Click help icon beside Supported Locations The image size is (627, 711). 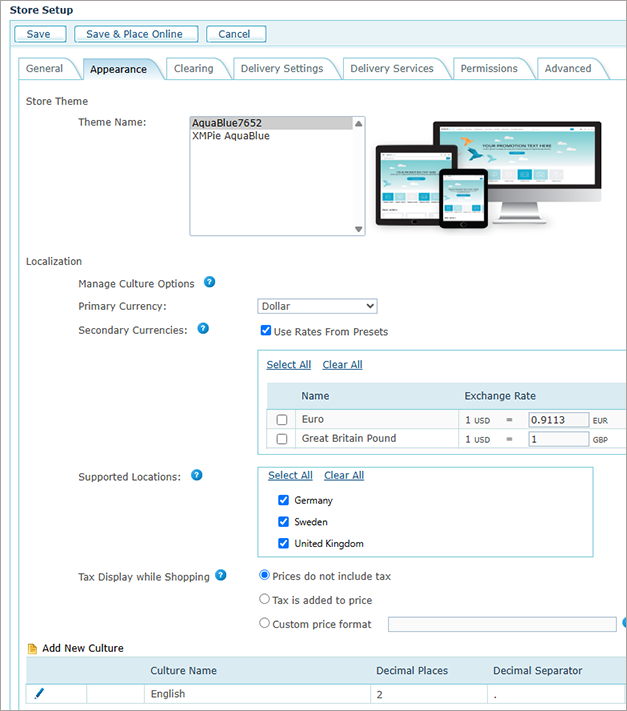click(x=197, y=475)
